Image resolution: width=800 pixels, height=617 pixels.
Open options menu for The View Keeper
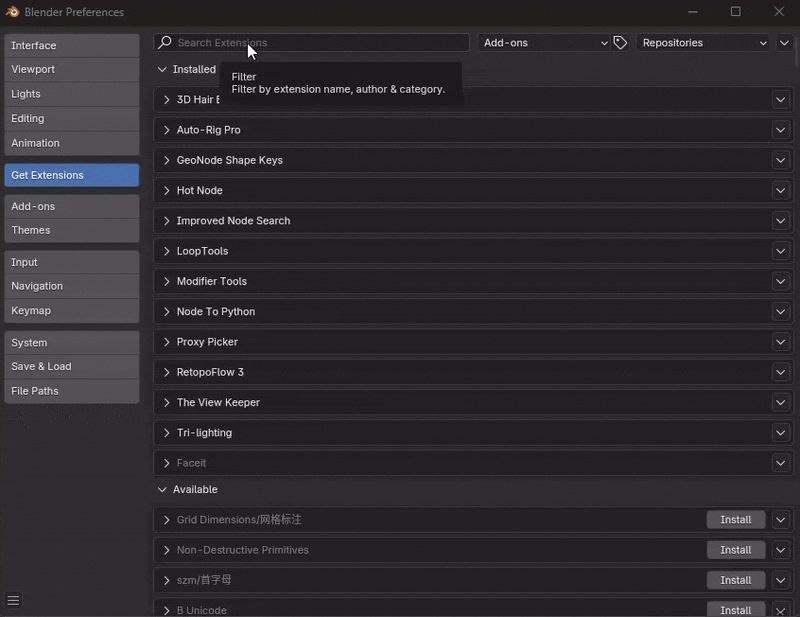[780, 402]
